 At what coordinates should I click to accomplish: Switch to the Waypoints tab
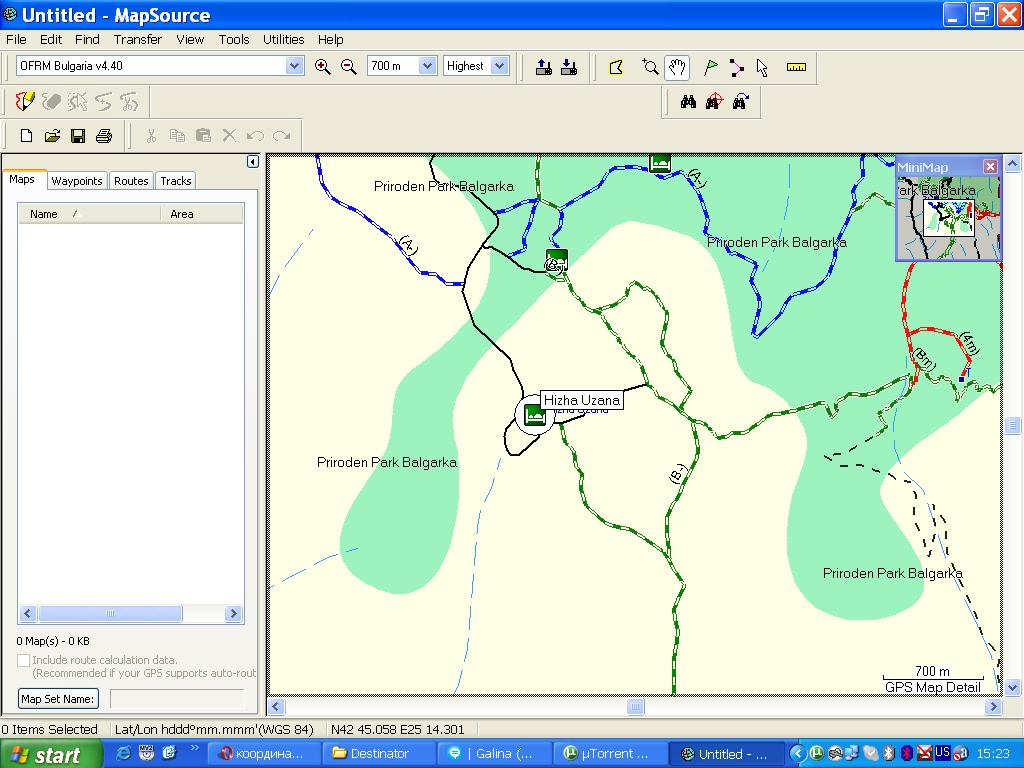click(77, 181)
